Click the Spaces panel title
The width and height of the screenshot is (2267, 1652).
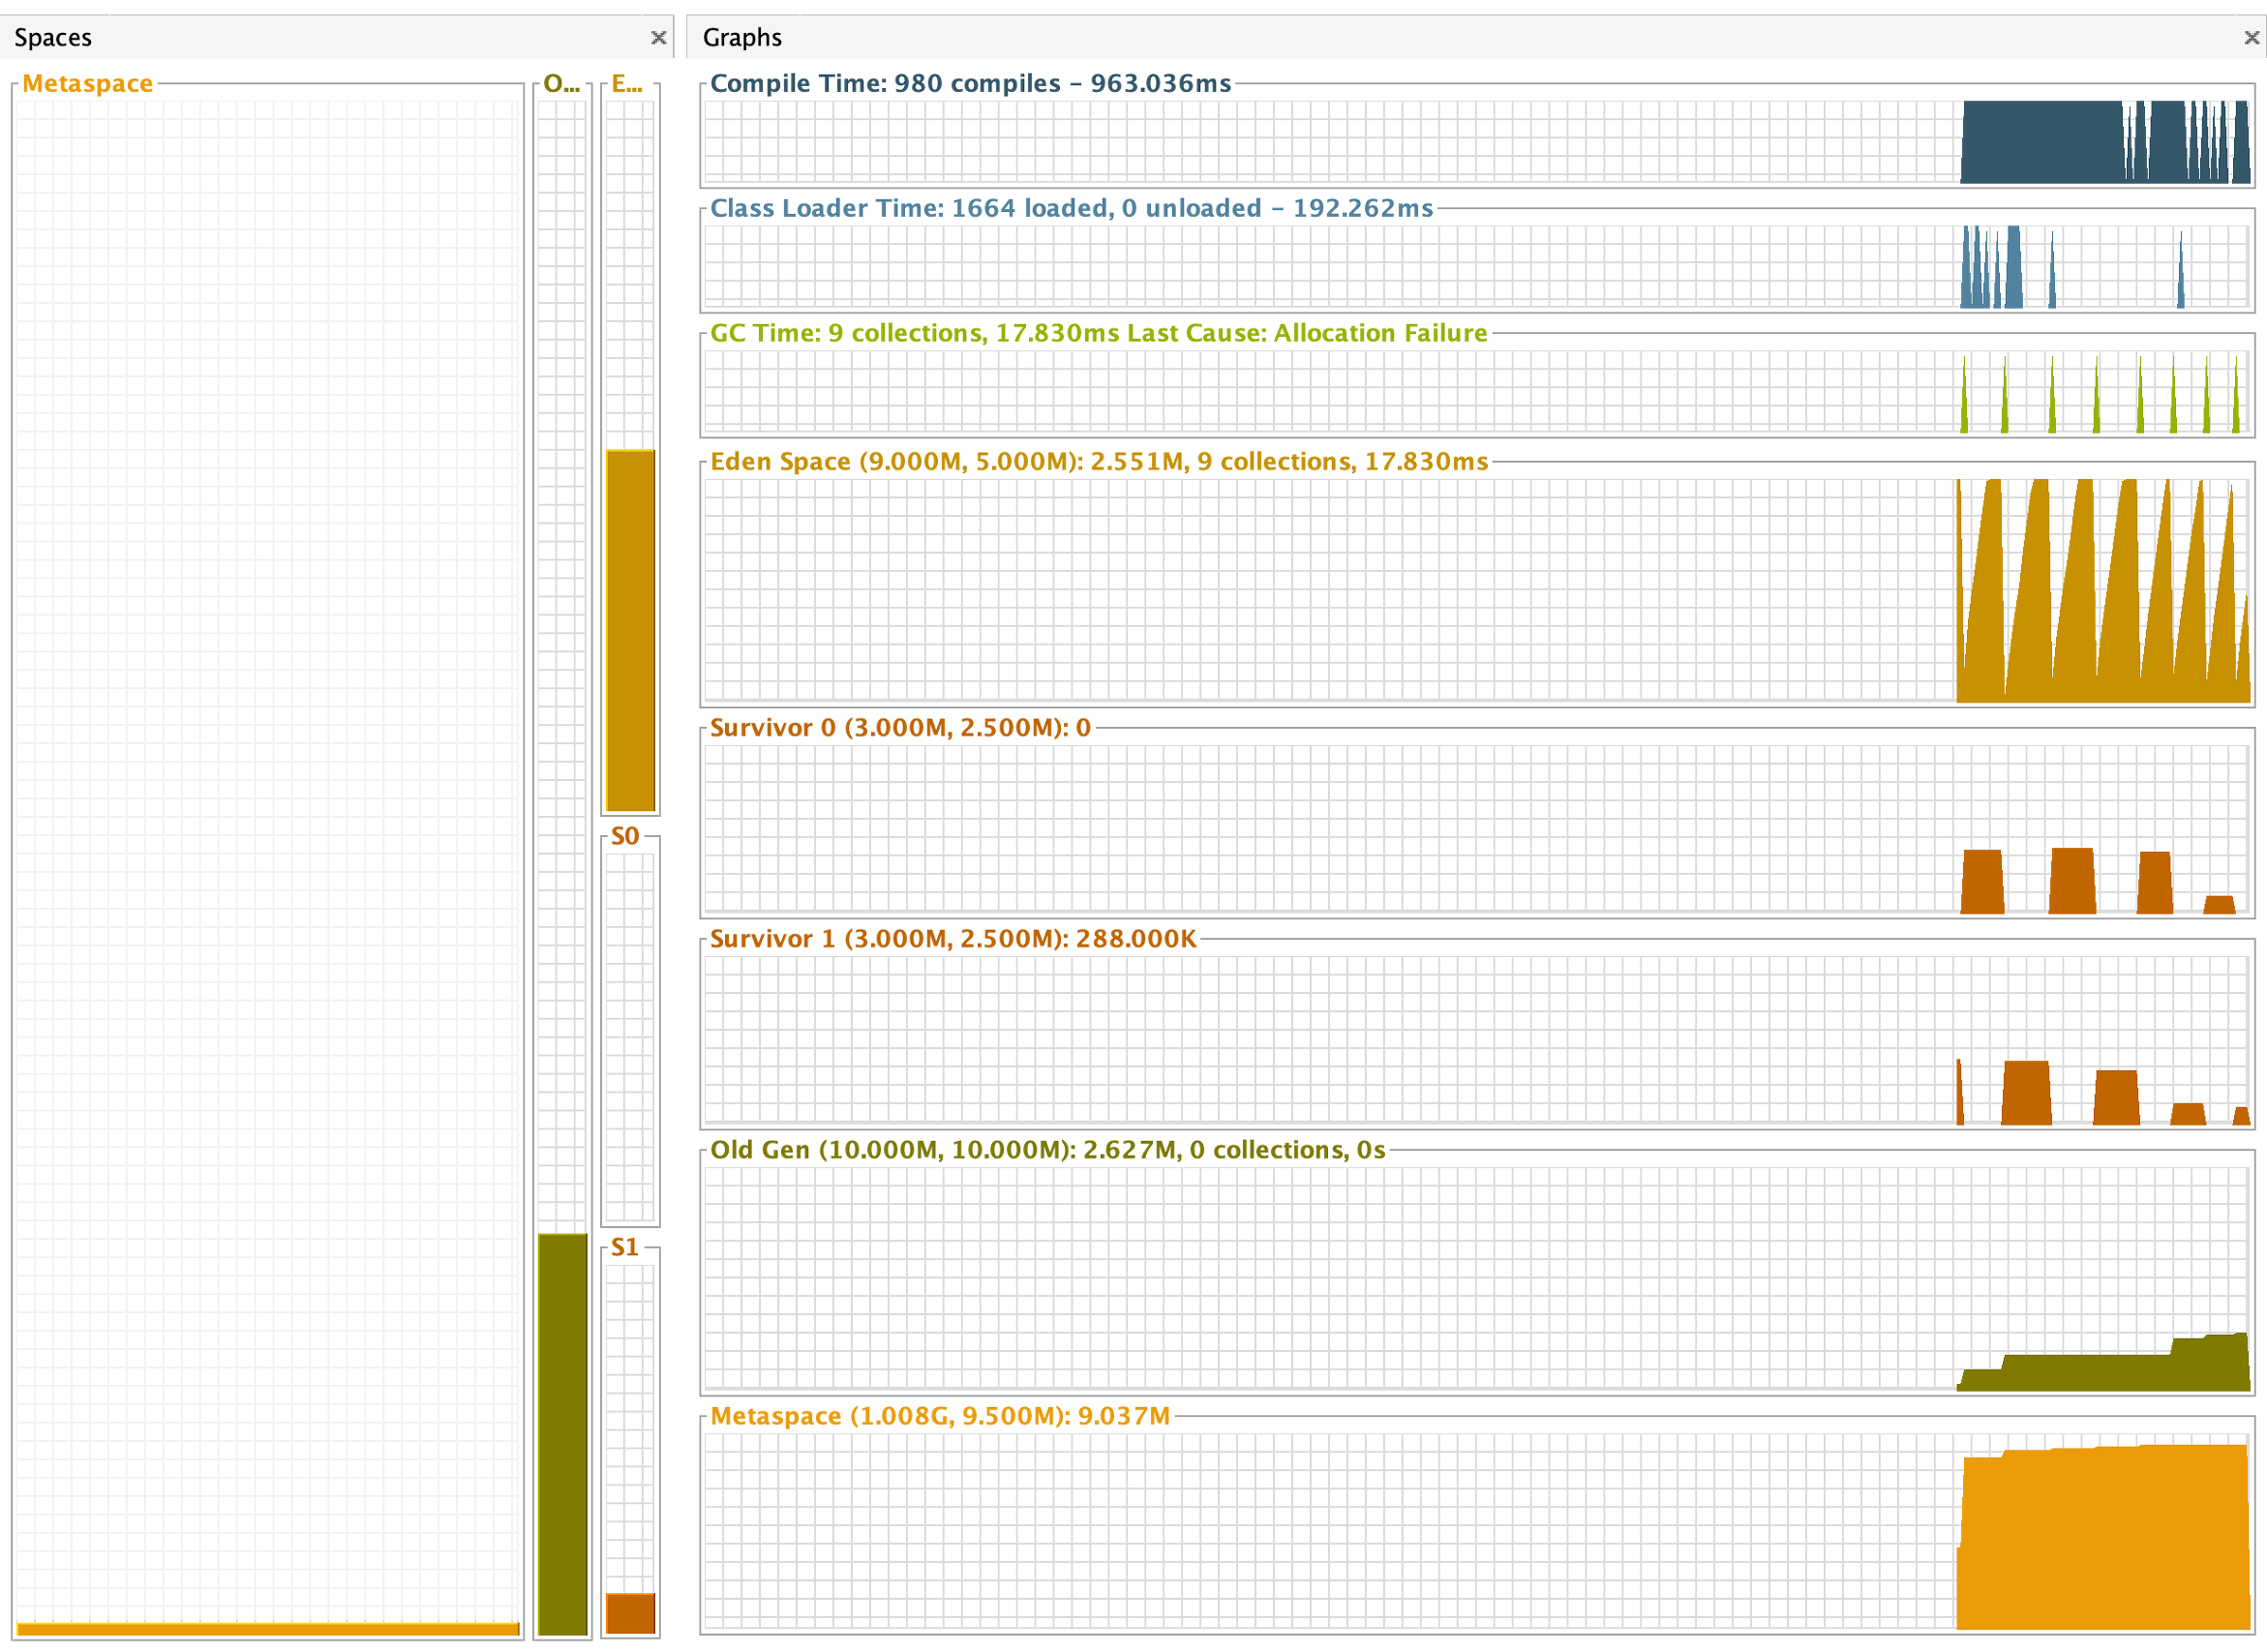click(x=53, y=38)
